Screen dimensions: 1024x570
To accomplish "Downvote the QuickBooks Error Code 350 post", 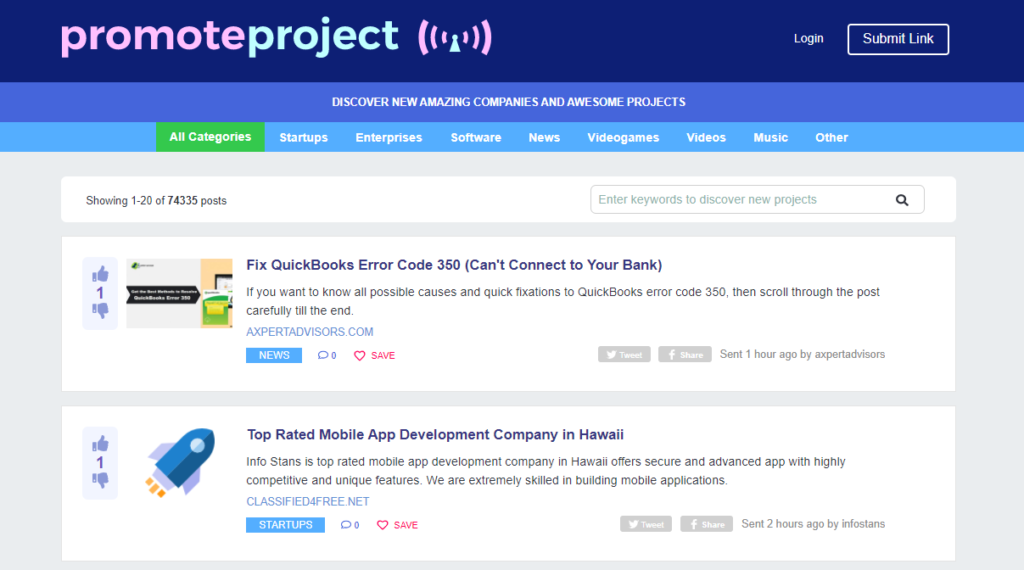I will point(100,310).
